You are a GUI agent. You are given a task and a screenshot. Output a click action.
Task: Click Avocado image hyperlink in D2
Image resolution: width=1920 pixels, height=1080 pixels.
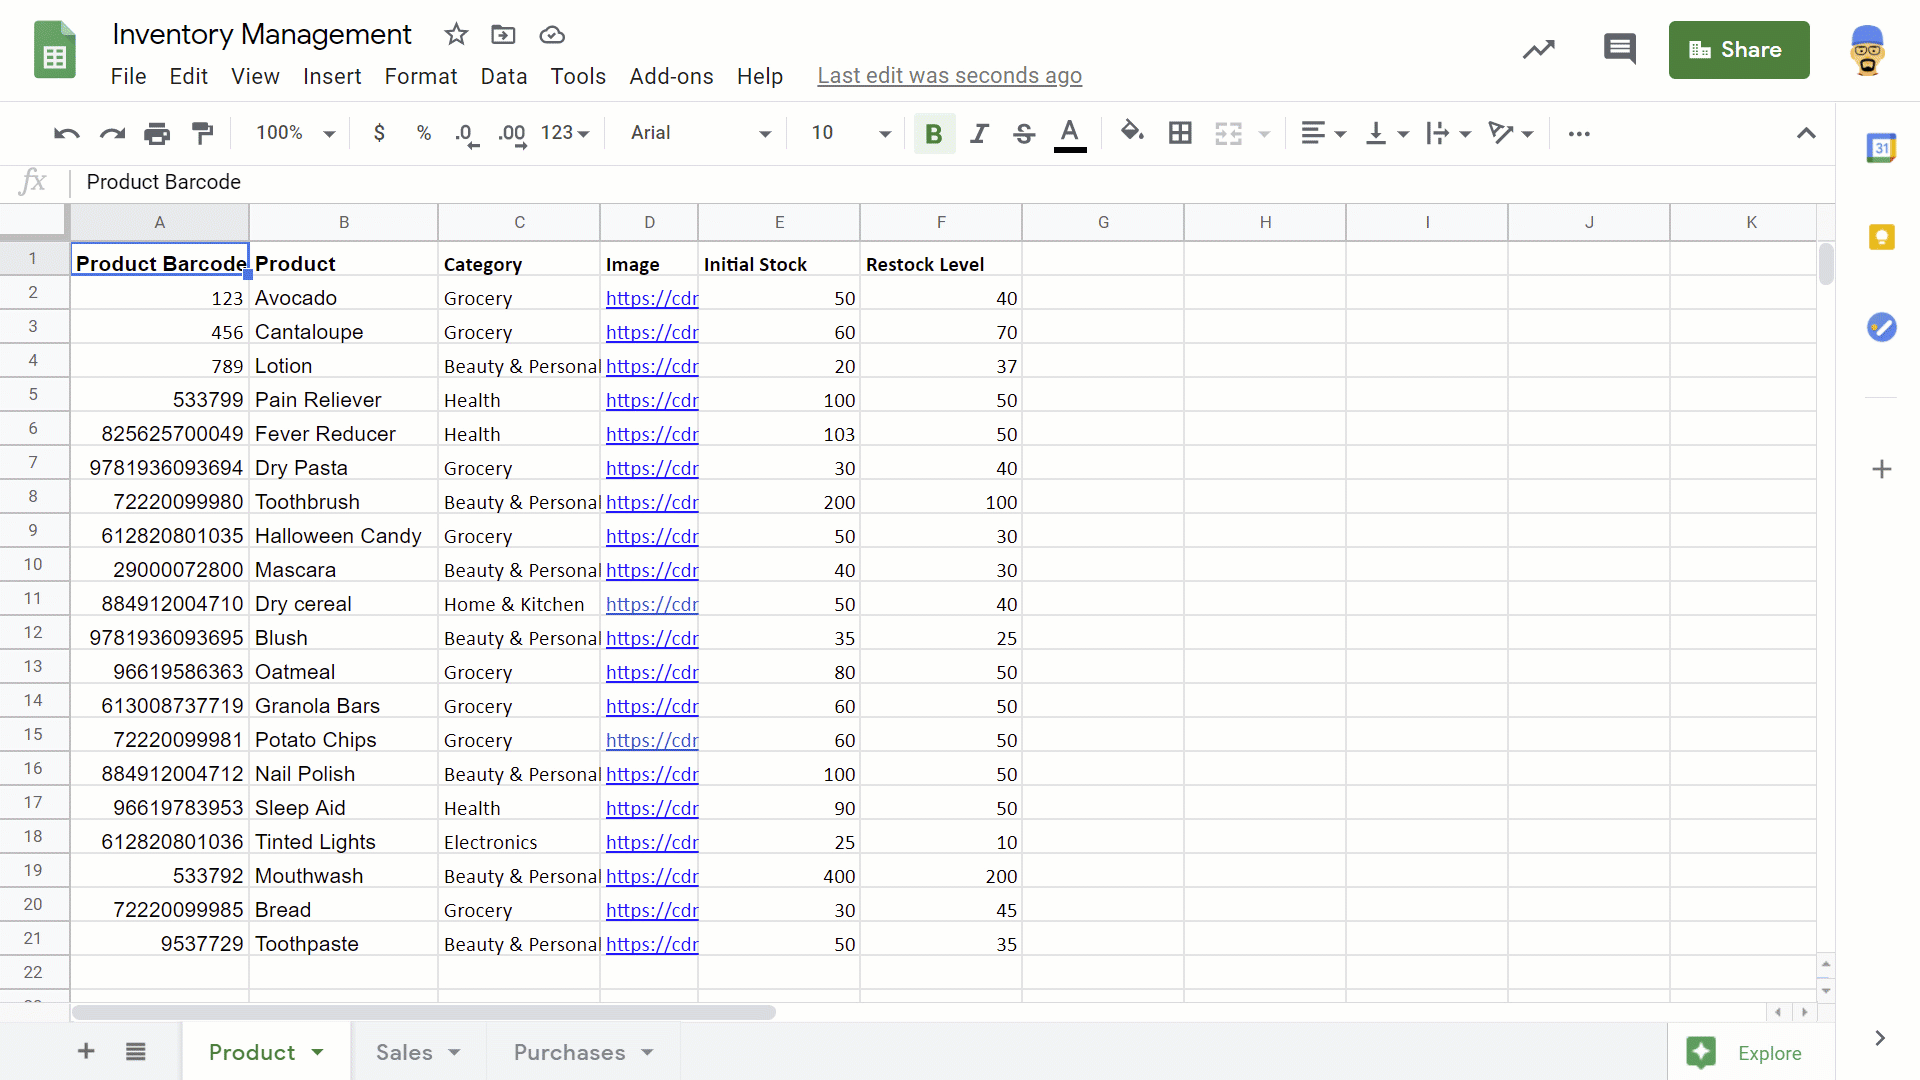pyautogui.click(x=651, y=298)
